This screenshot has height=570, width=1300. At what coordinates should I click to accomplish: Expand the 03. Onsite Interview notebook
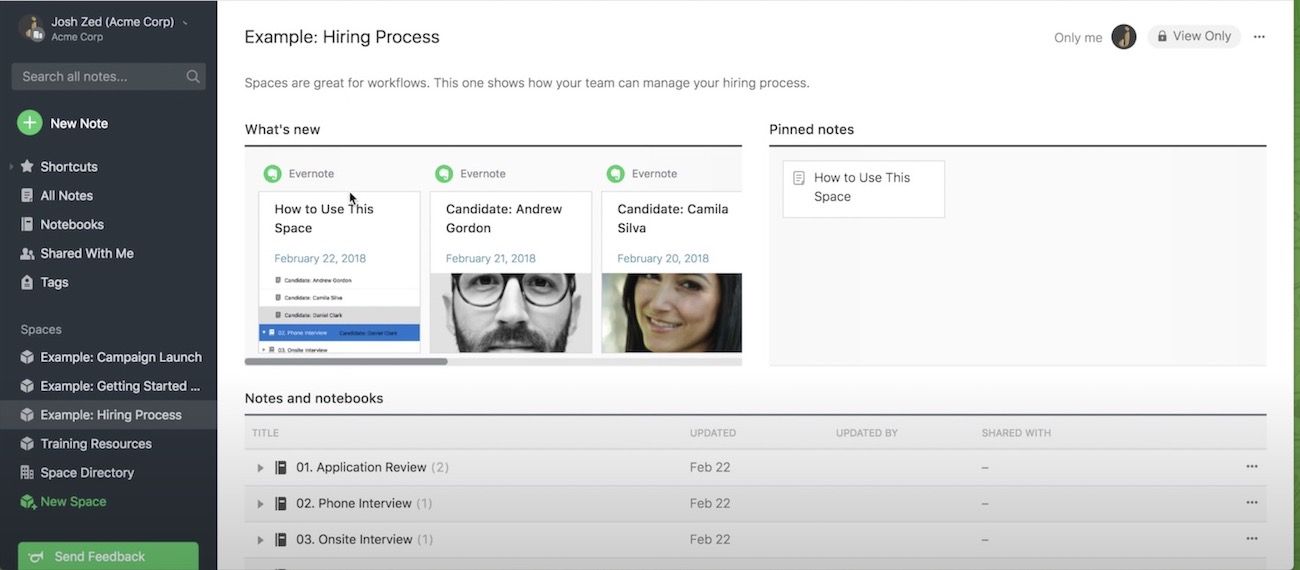260,540
